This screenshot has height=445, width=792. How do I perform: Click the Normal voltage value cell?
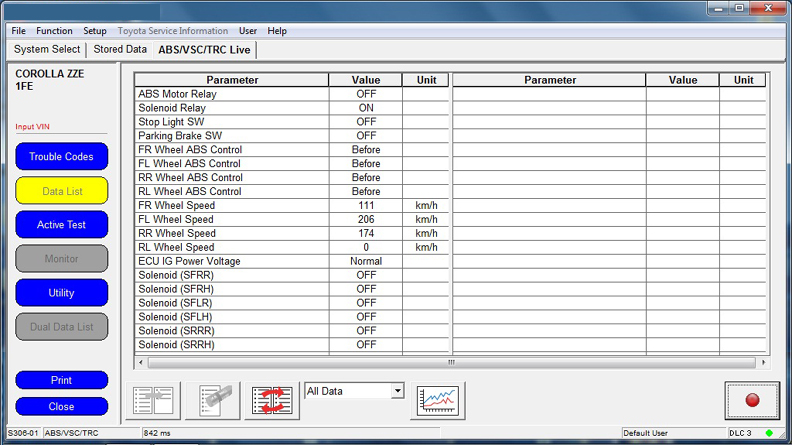366,261
